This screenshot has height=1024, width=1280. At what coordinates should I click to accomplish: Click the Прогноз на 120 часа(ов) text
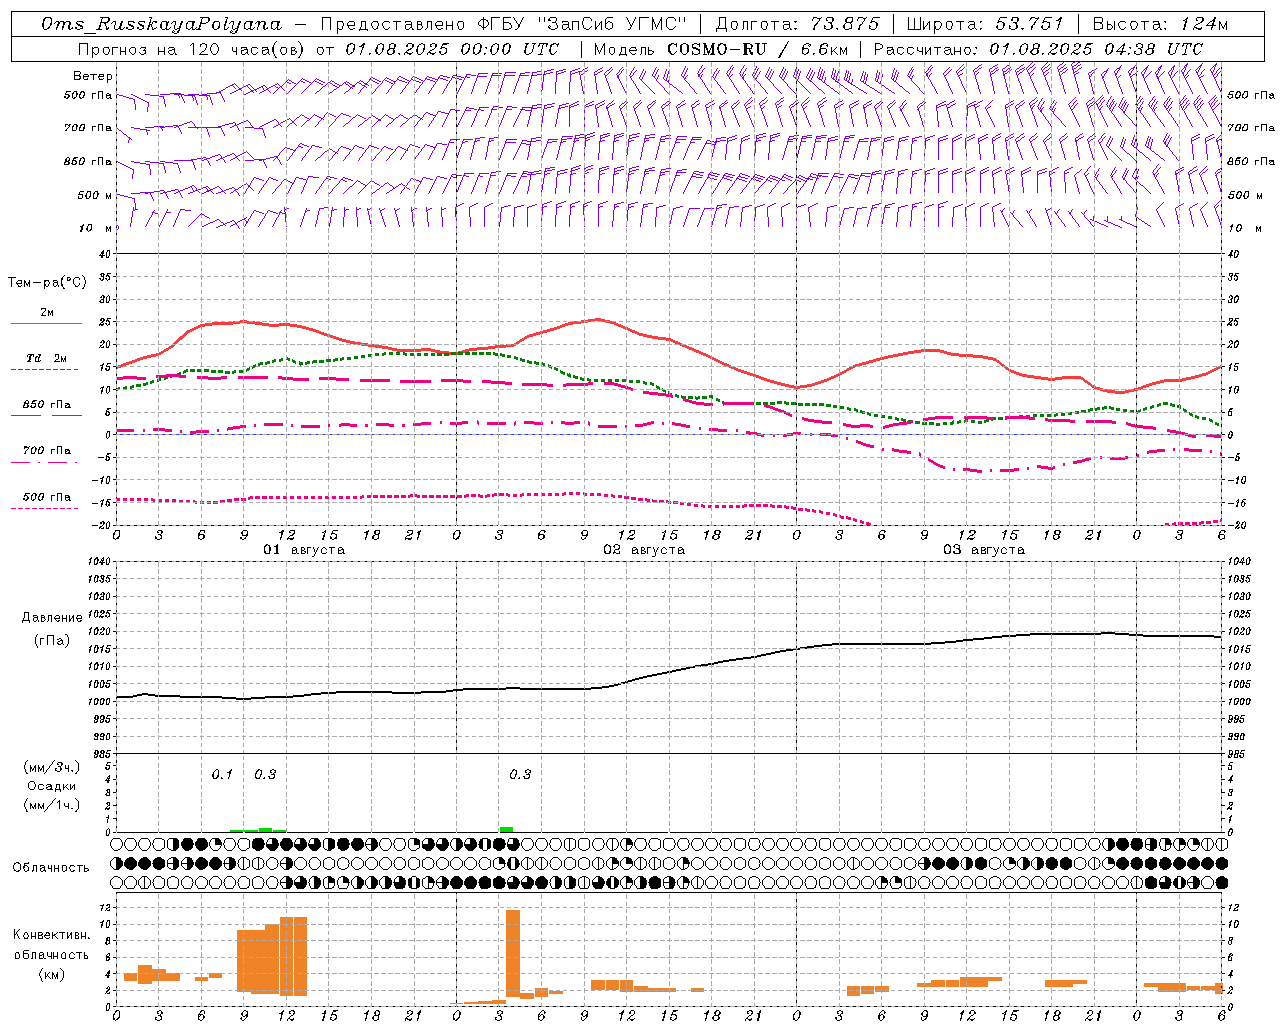pyautogui.click(x=191, y=49)
